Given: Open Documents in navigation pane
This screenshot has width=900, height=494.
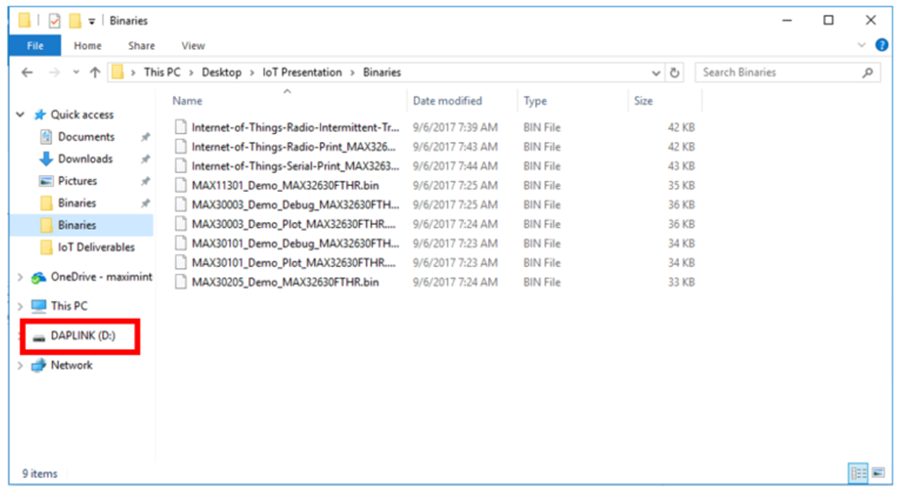Looking at the screenshot, I should point(86,137).
